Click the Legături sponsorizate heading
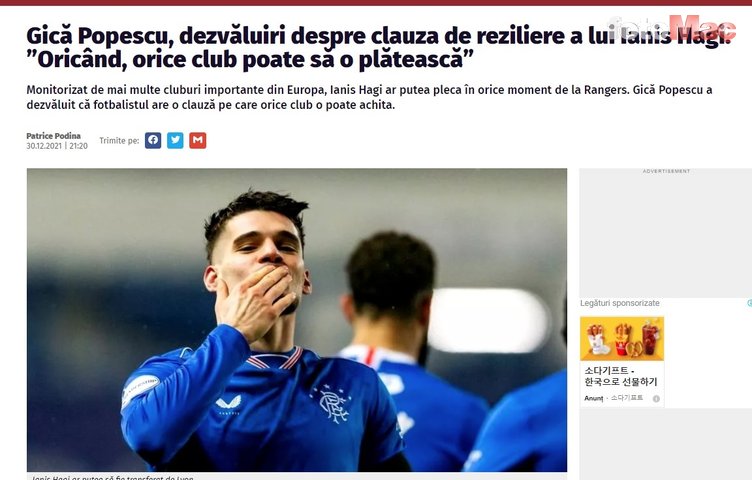This screenshot has width=752, height=480. click(x=620, y=303)
